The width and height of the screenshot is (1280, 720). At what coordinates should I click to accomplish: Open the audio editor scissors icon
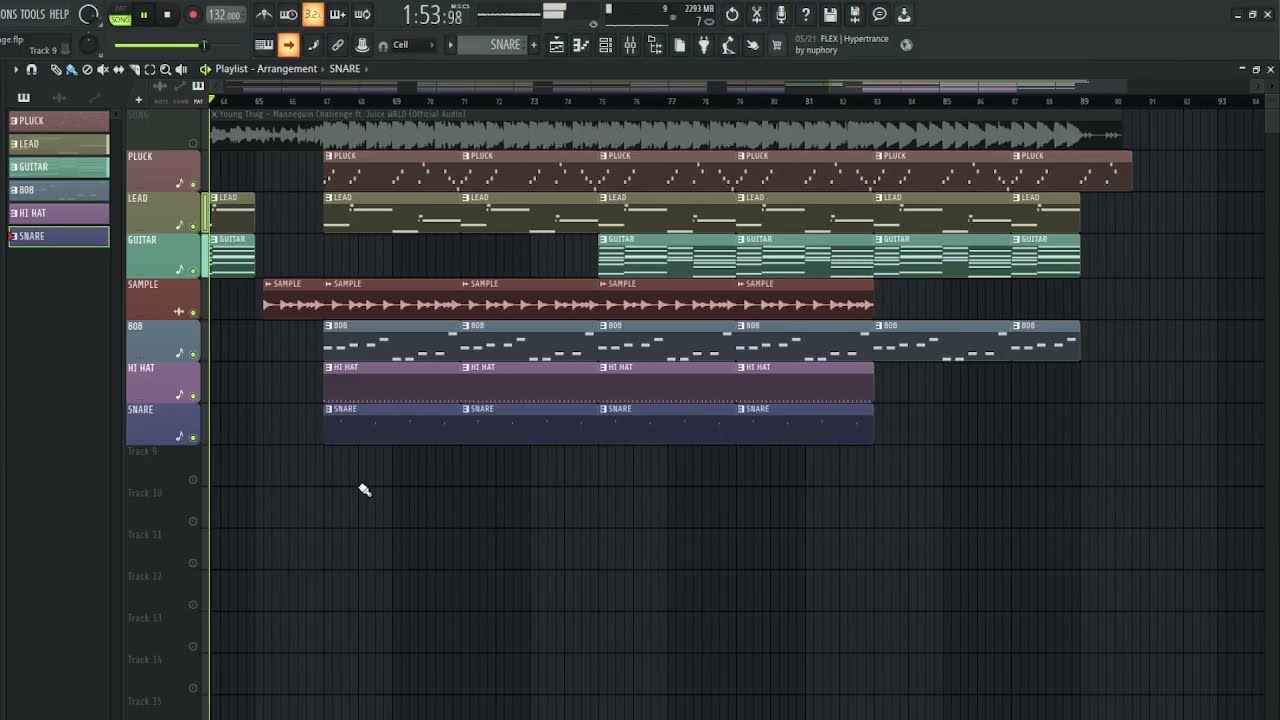pos(757,14)
